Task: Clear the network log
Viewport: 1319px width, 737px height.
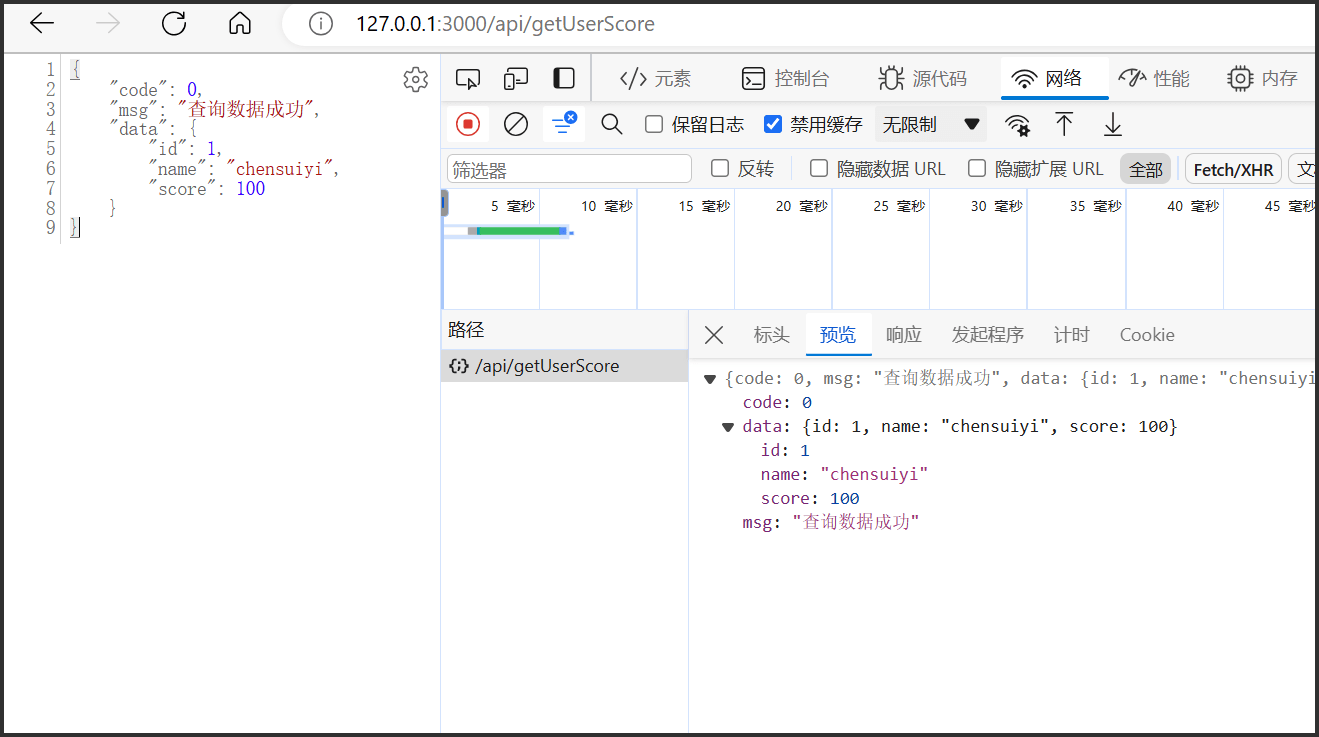Action: 516,124
